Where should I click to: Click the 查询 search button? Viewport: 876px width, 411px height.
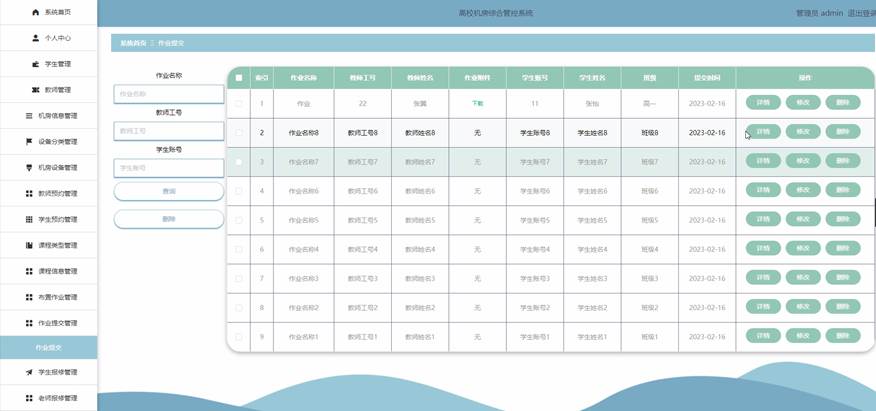pyautogui.click(x=169, y=192)
